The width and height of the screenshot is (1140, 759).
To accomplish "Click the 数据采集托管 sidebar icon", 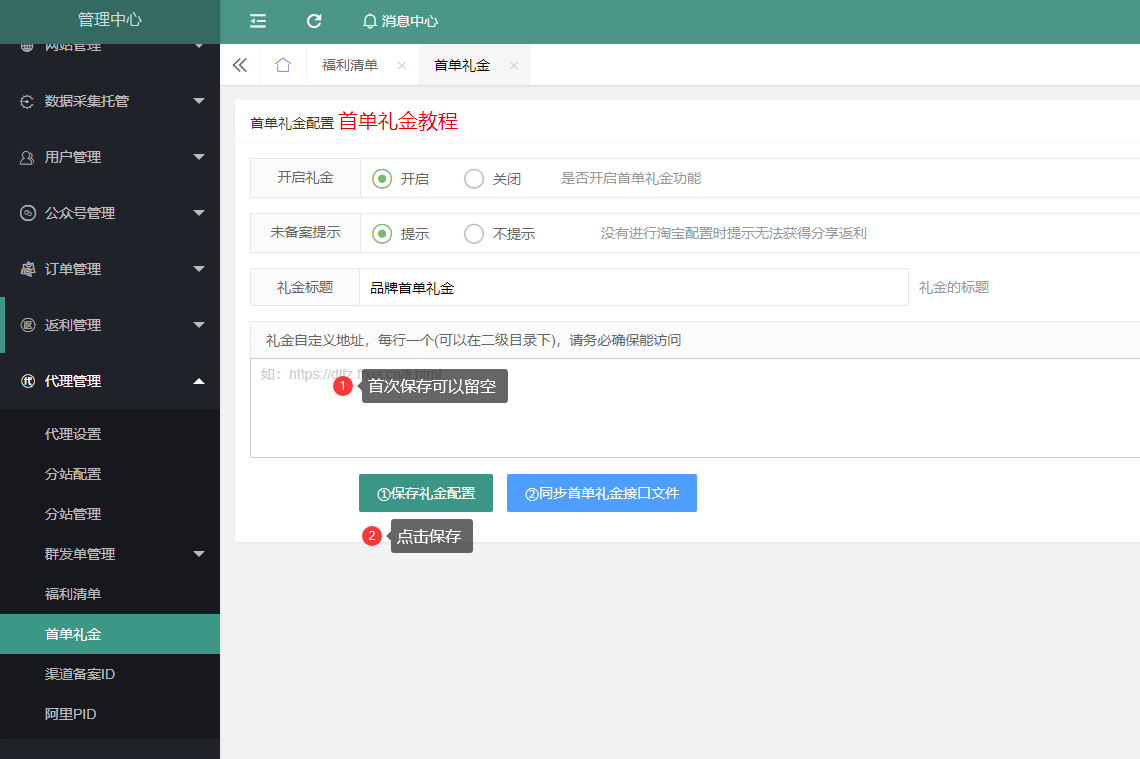I will (x=27, y=102).
